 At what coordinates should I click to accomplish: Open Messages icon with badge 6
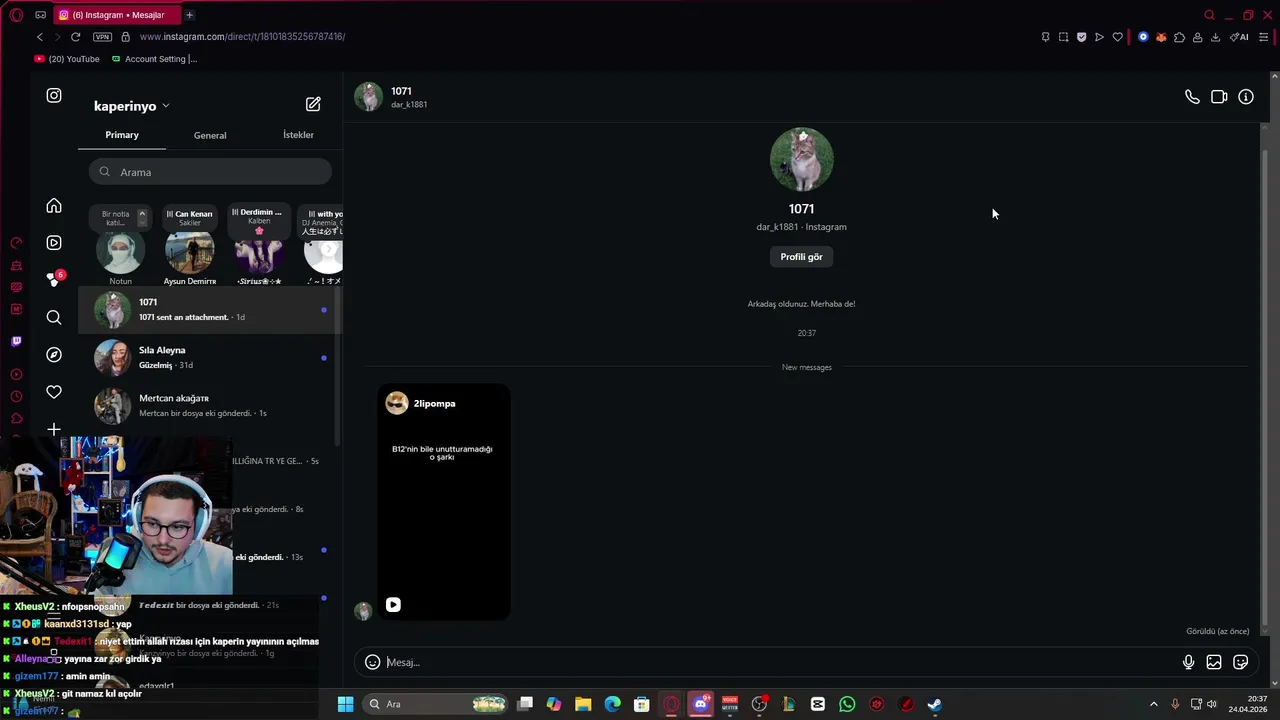[x=54, y=280]
